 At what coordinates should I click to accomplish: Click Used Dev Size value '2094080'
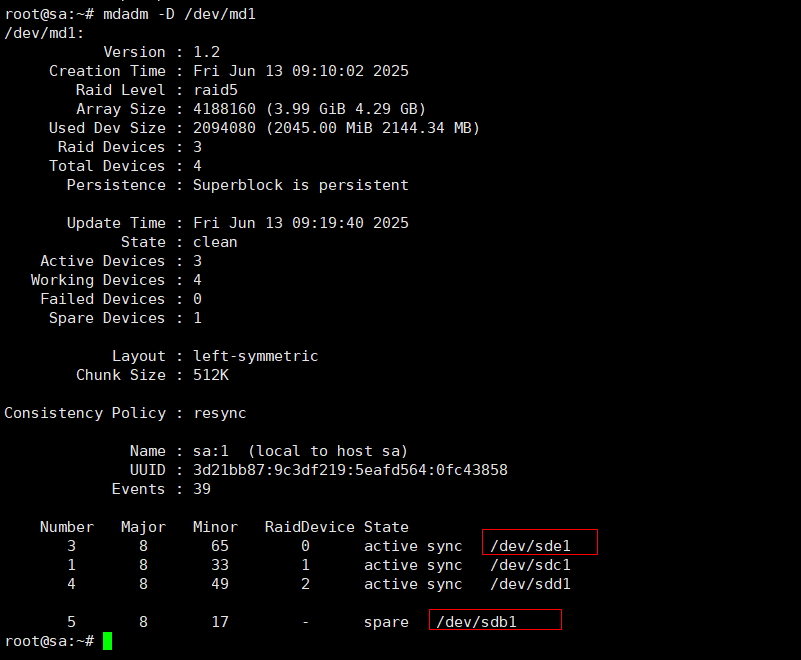point(224,128)
